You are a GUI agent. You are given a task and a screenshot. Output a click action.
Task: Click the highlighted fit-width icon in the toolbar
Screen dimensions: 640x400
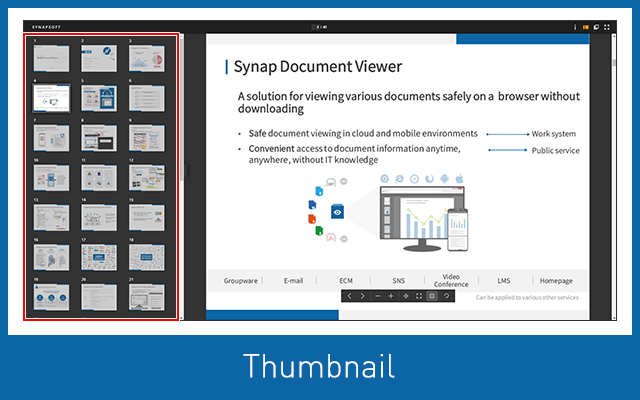(x=432, y=296)
